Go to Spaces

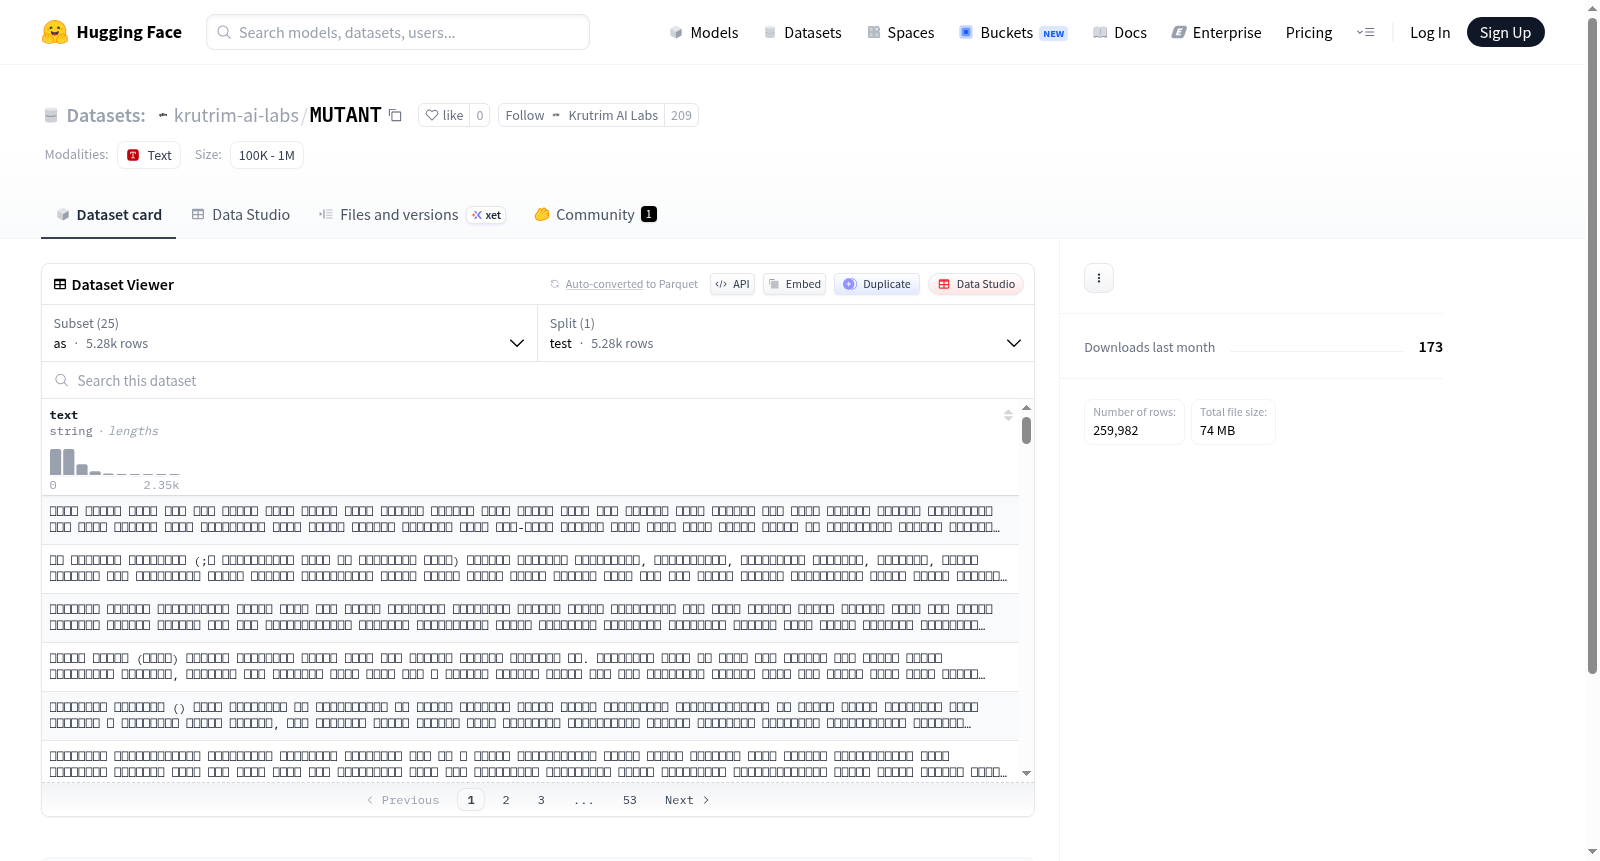click(x=900, y=32)
